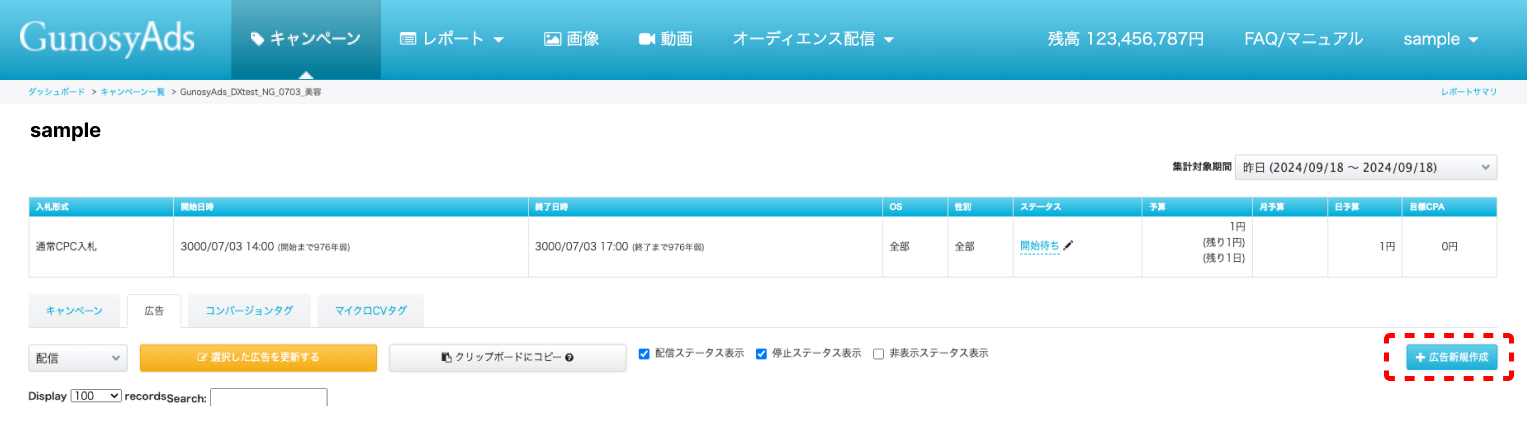The height and width of the screenshot is (431, 1527).
Task: Switch to the コンバージョンタグ tab
Action: 250,311
